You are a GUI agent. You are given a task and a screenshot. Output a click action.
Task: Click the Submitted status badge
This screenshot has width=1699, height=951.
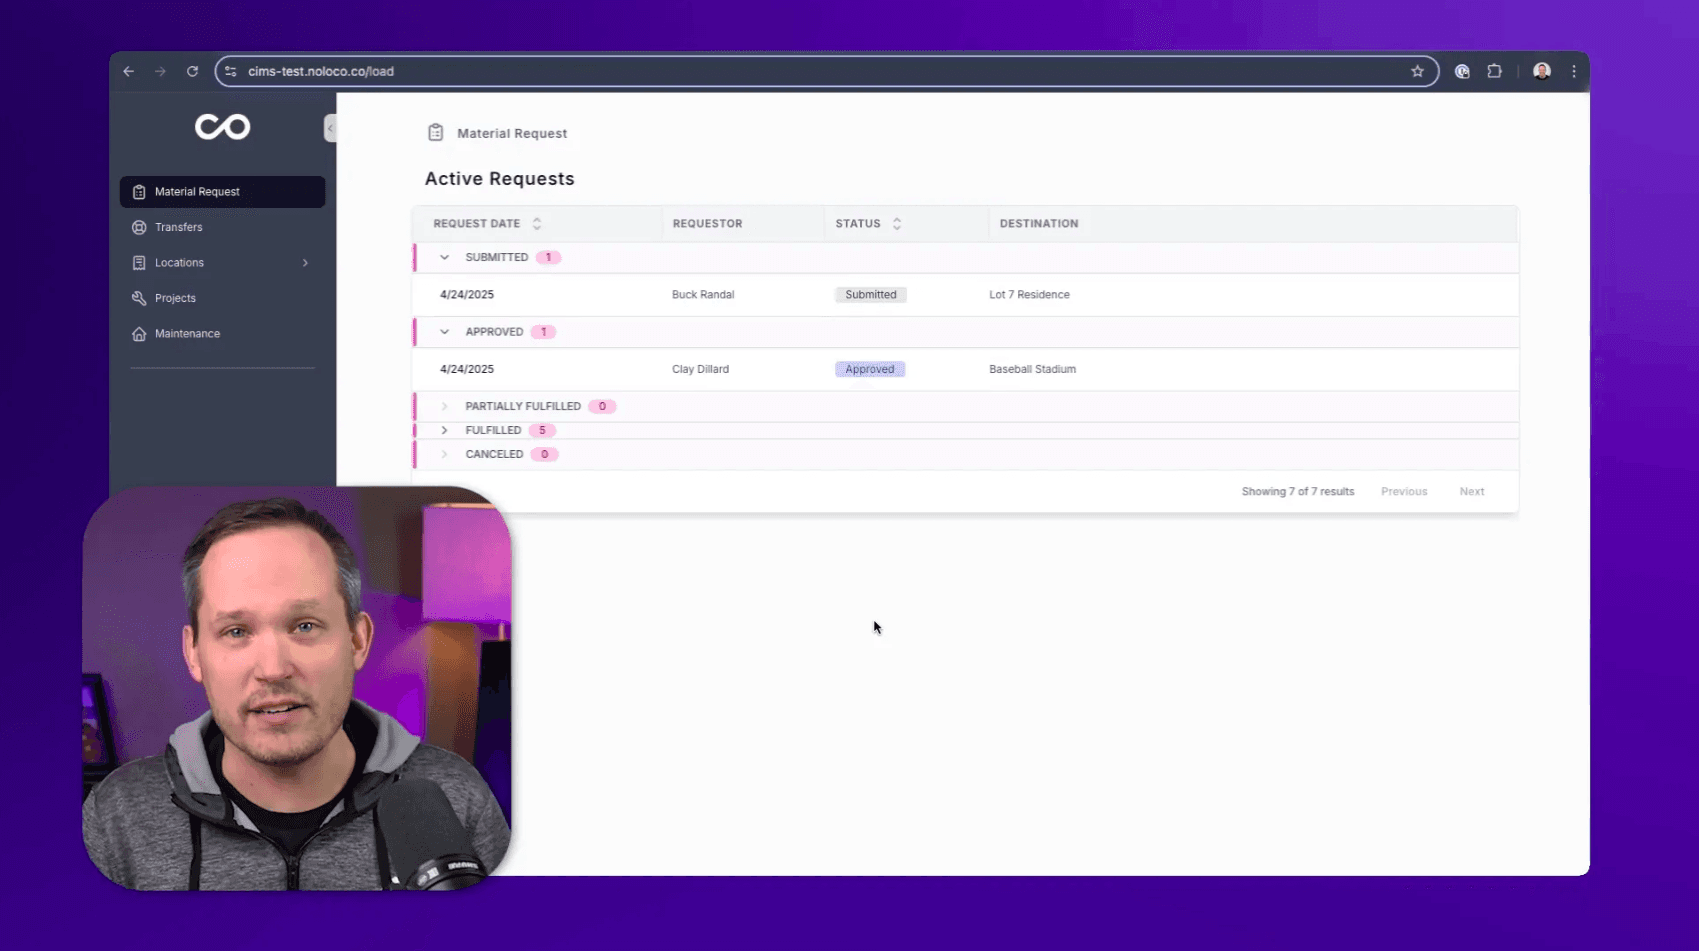click(x=870, y=295)
